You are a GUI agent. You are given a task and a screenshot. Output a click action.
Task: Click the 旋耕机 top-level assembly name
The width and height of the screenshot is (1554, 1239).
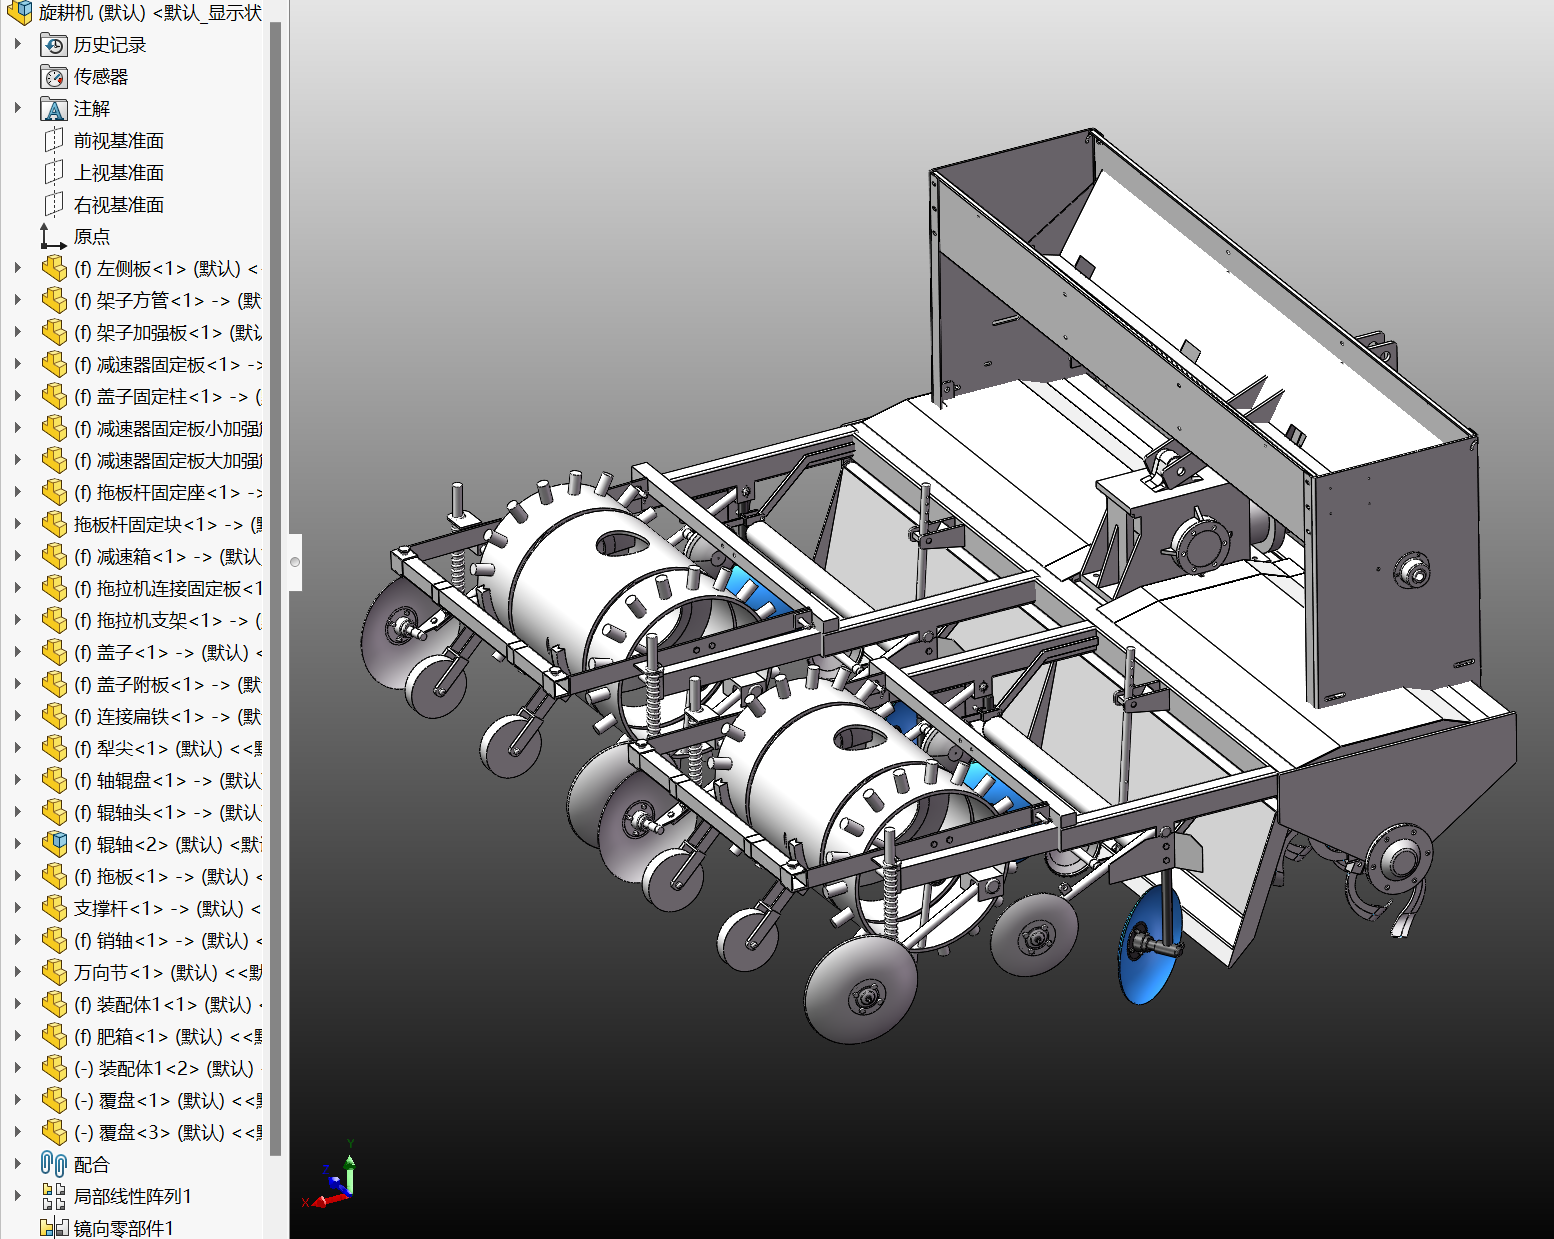pyautogui.click(x=150, y=13)
